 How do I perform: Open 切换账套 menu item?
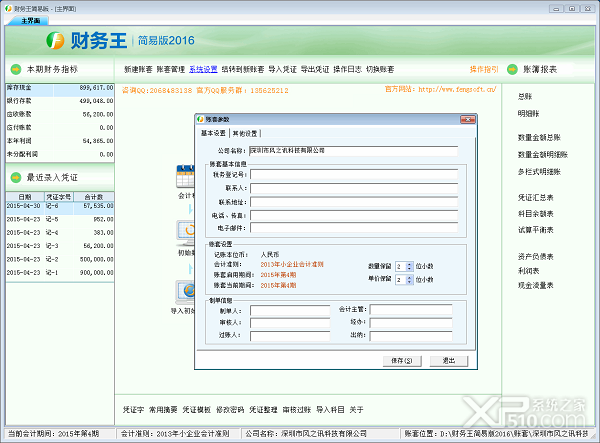pyautogui.click(x=380, y=69)
